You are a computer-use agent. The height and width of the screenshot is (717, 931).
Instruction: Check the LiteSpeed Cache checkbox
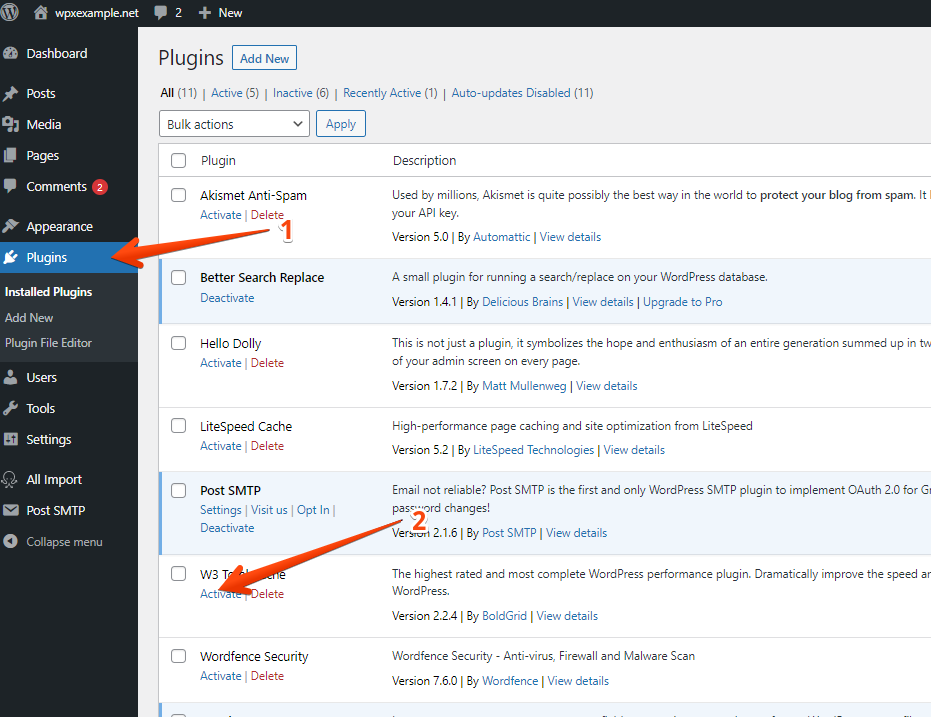[179, 426]
